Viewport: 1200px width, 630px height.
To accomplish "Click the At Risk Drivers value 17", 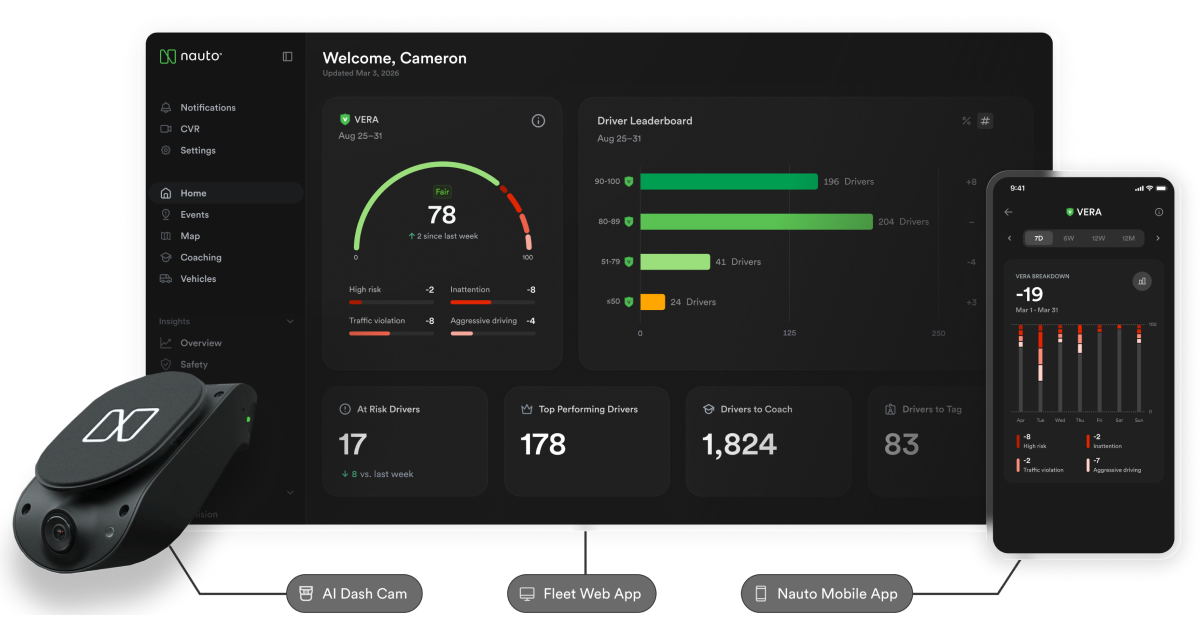I will pos(353,444).
